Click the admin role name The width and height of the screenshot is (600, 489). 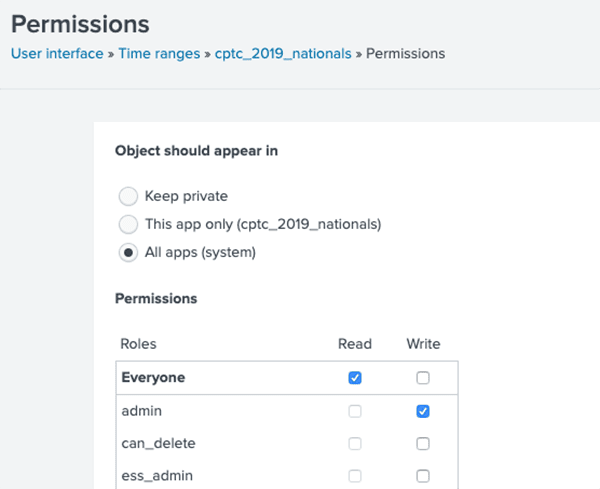coord(142,411)
